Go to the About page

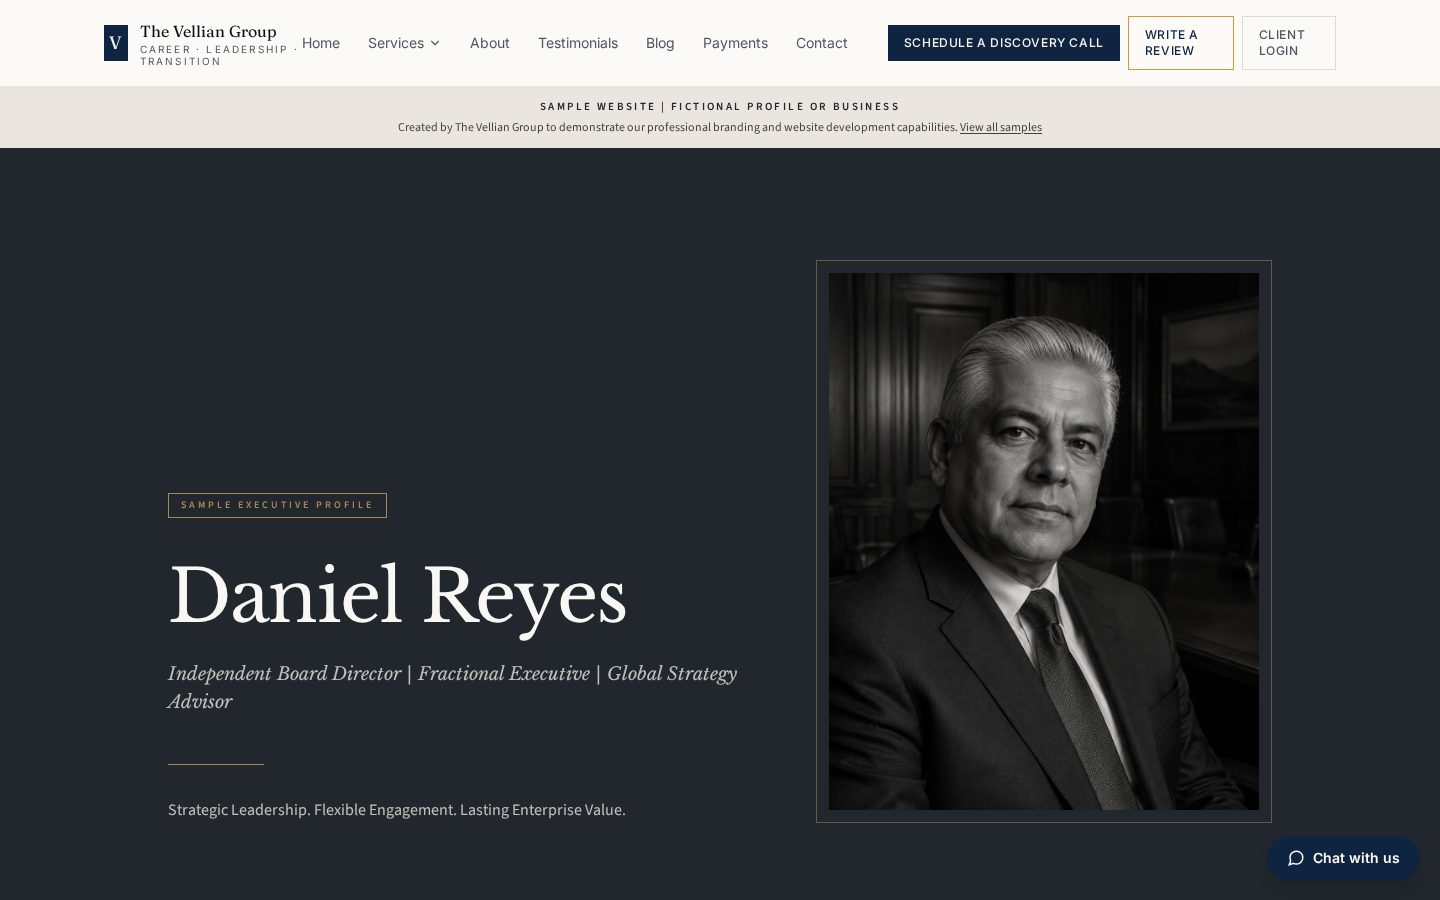coord(490,43)
